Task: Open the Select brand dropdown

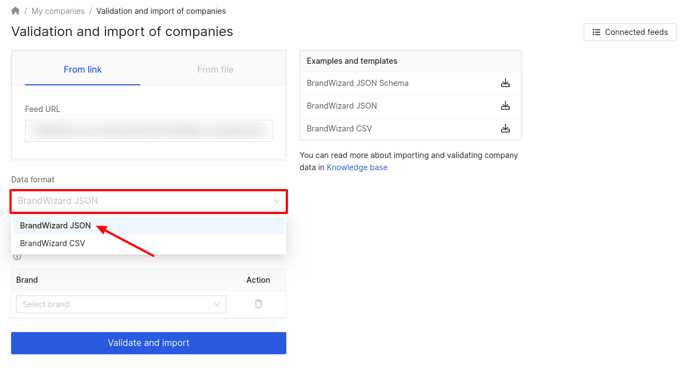Action: tap(121, 304)
